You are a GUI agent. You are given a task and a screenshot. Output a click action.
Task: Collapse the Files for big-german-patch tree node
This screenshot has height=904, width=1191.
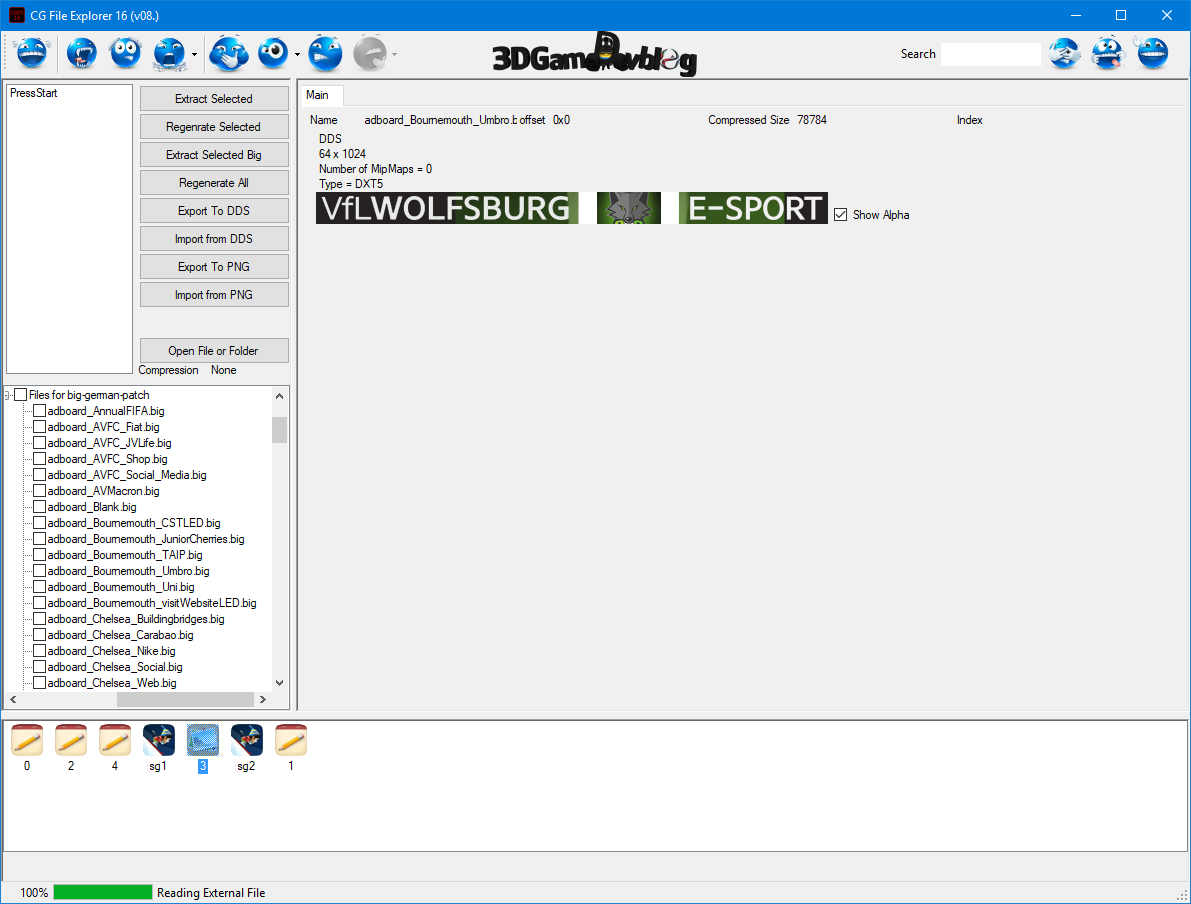(x=8, y=395)
